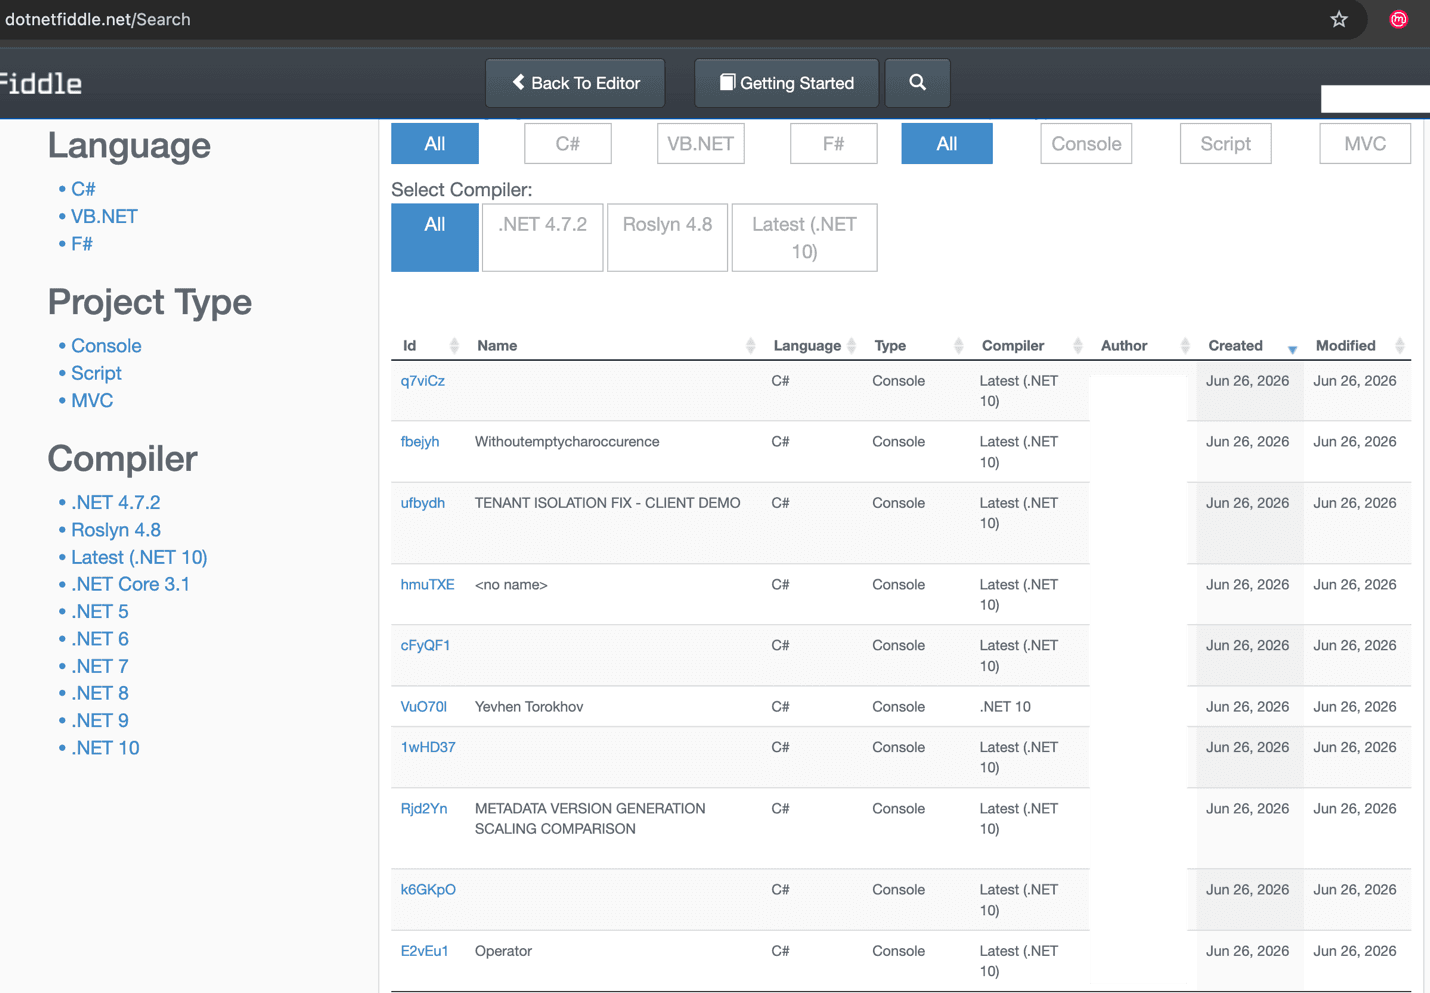Go back with Back To Editor button
Image resolution: width=1430 pixels, height=993 pixels.
click(x=575, y=83)
